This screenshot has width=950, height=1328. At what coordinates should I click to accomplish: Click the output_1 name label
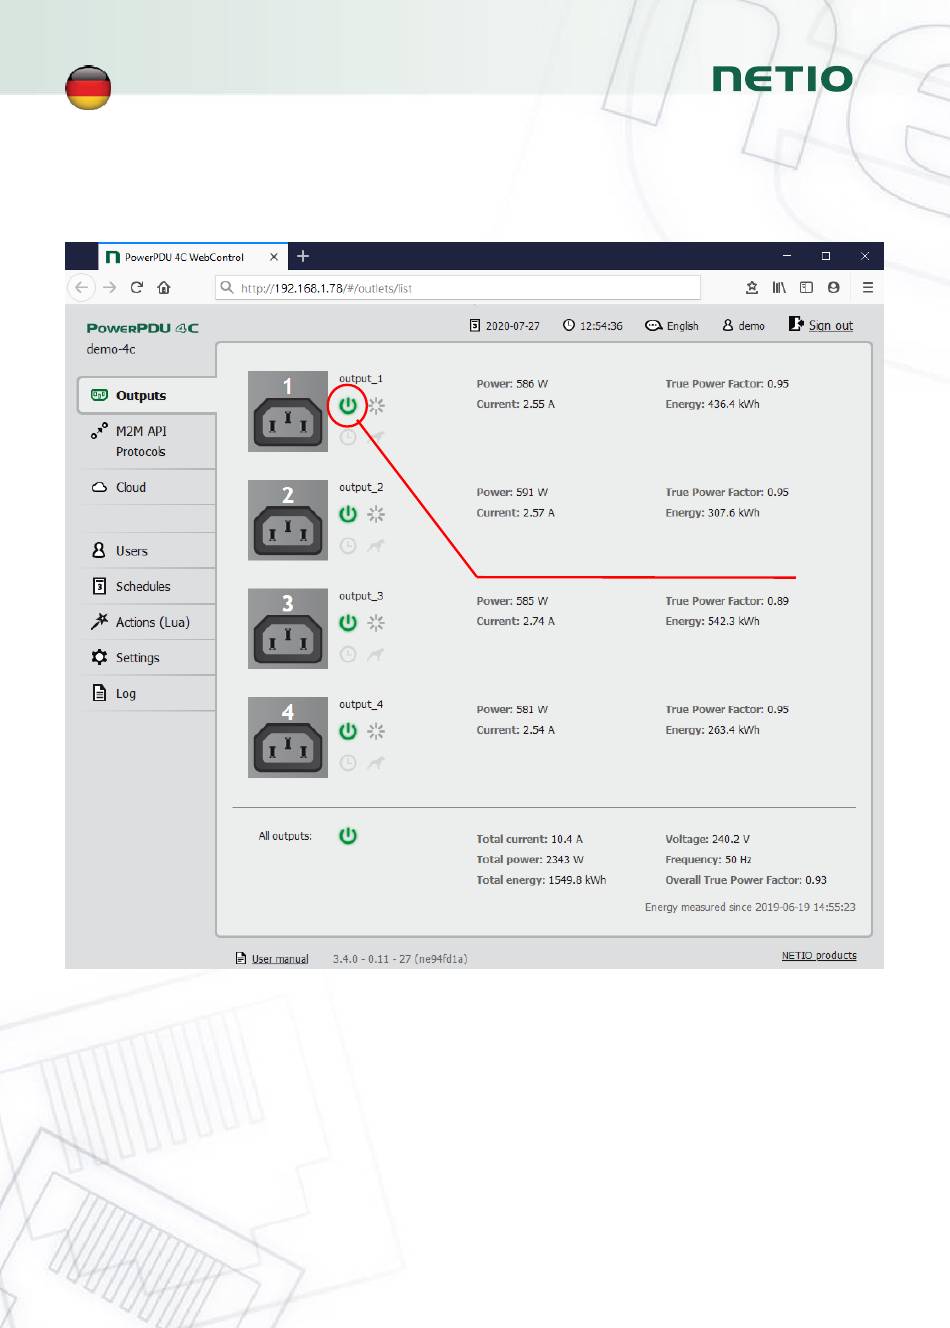[361, 379]
